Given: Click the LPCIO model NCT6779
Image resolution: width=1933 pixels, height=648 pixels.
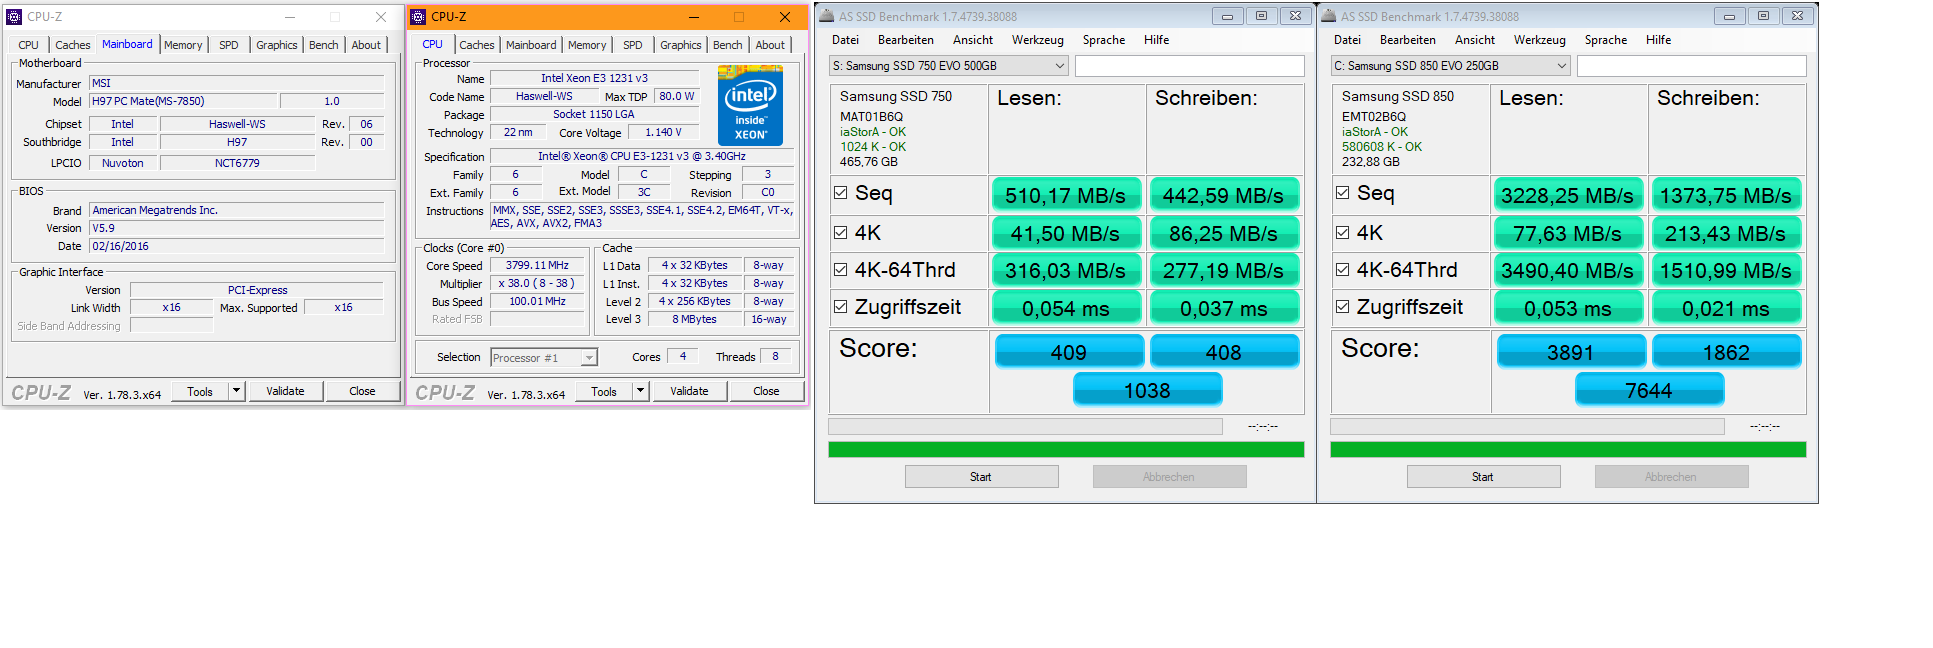Looking at the screenshot, I should [237, 163].
